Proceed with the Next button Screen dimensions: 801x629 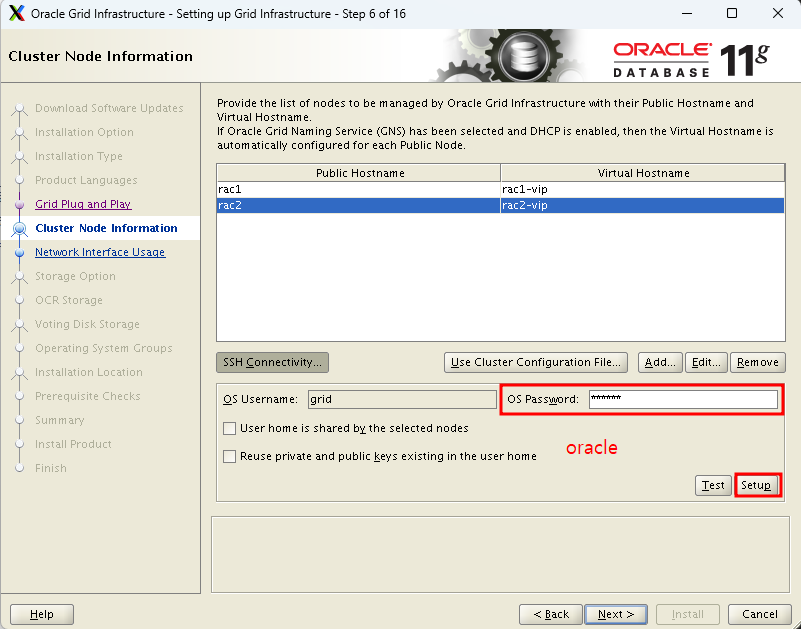click(616, 614)
